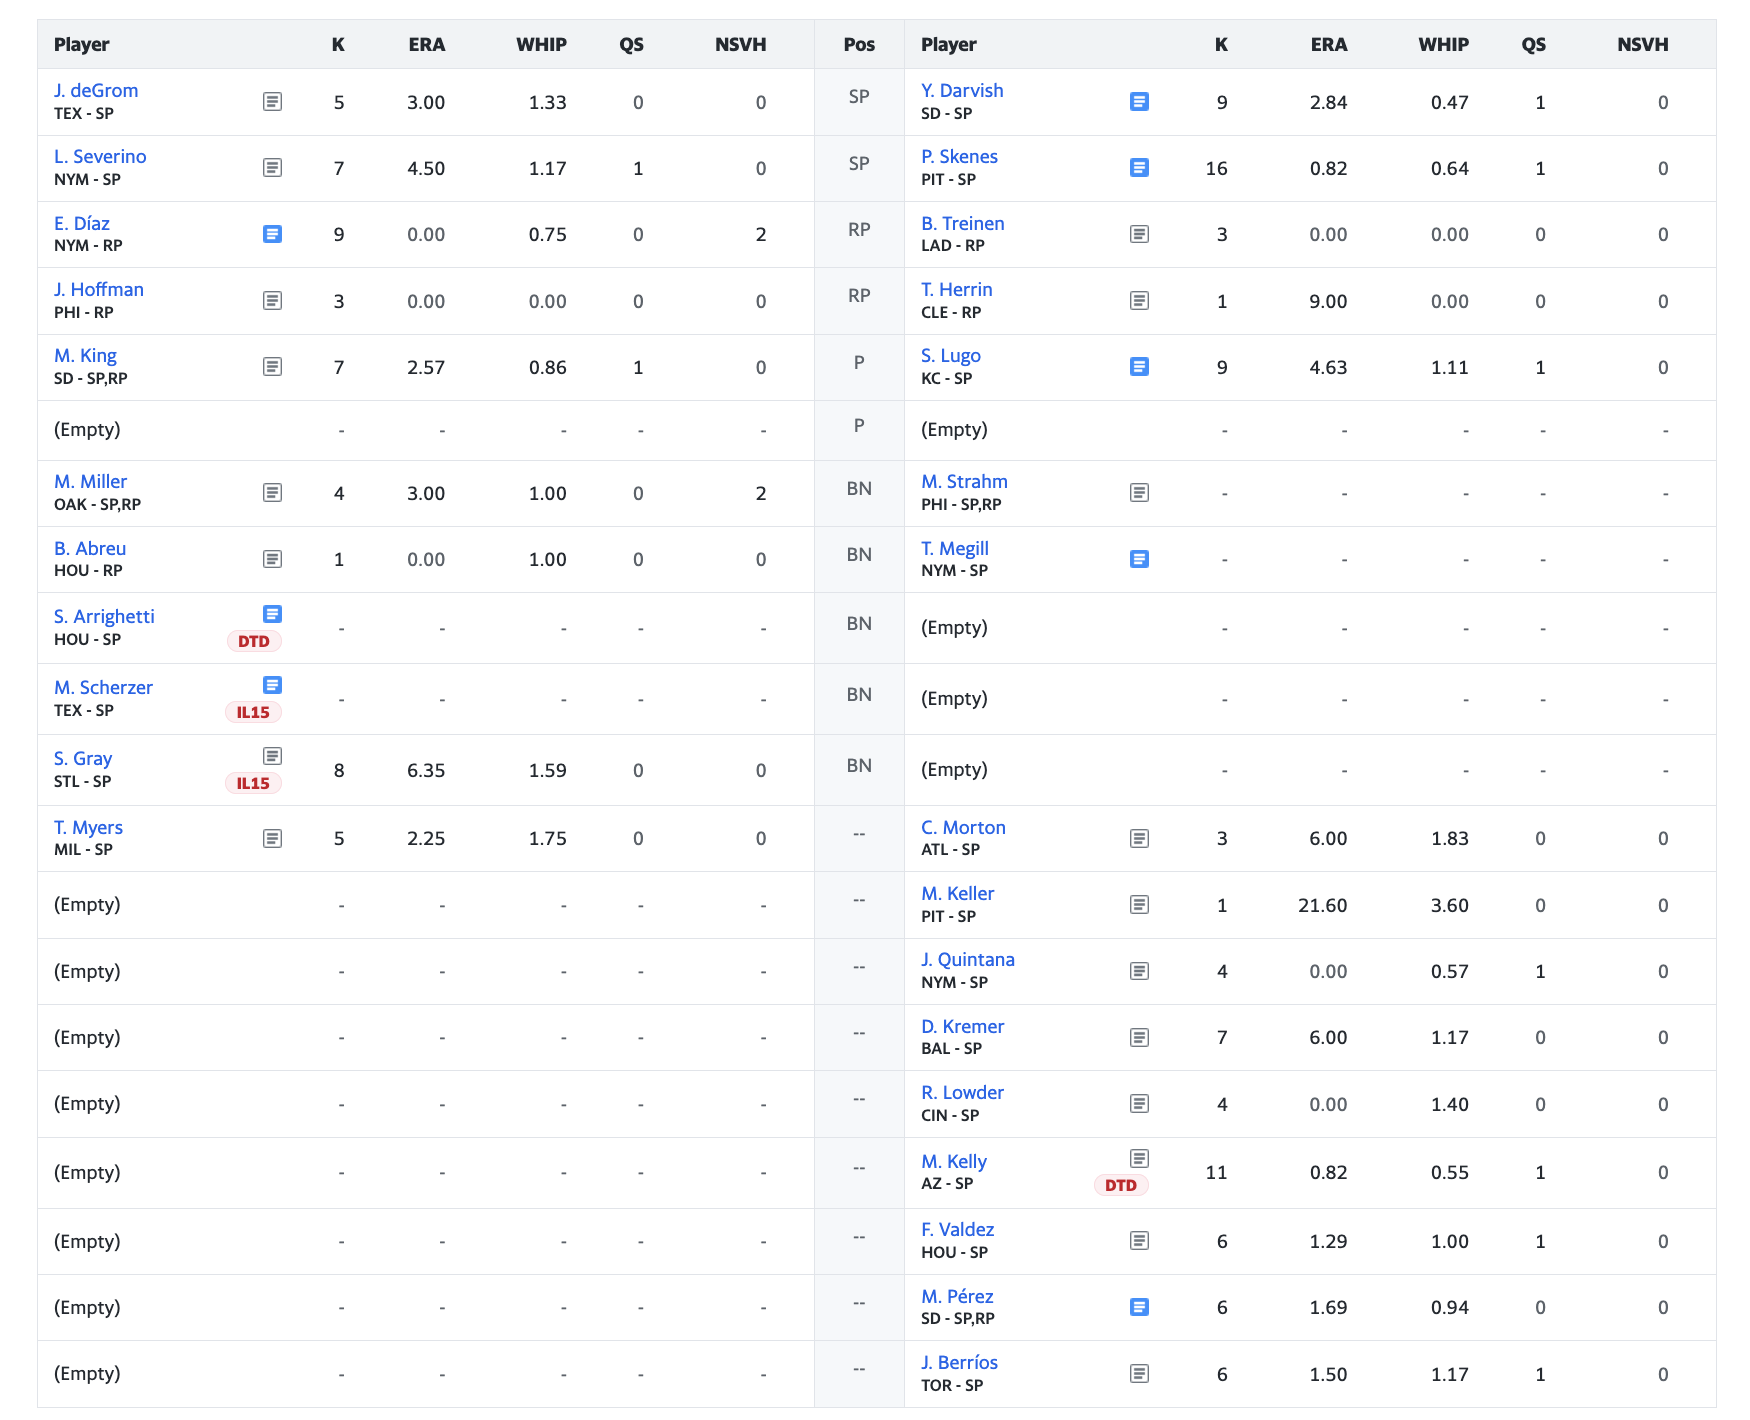Click the Pos column header
The image size is (1750, 1420).
(x=859, y=44)
